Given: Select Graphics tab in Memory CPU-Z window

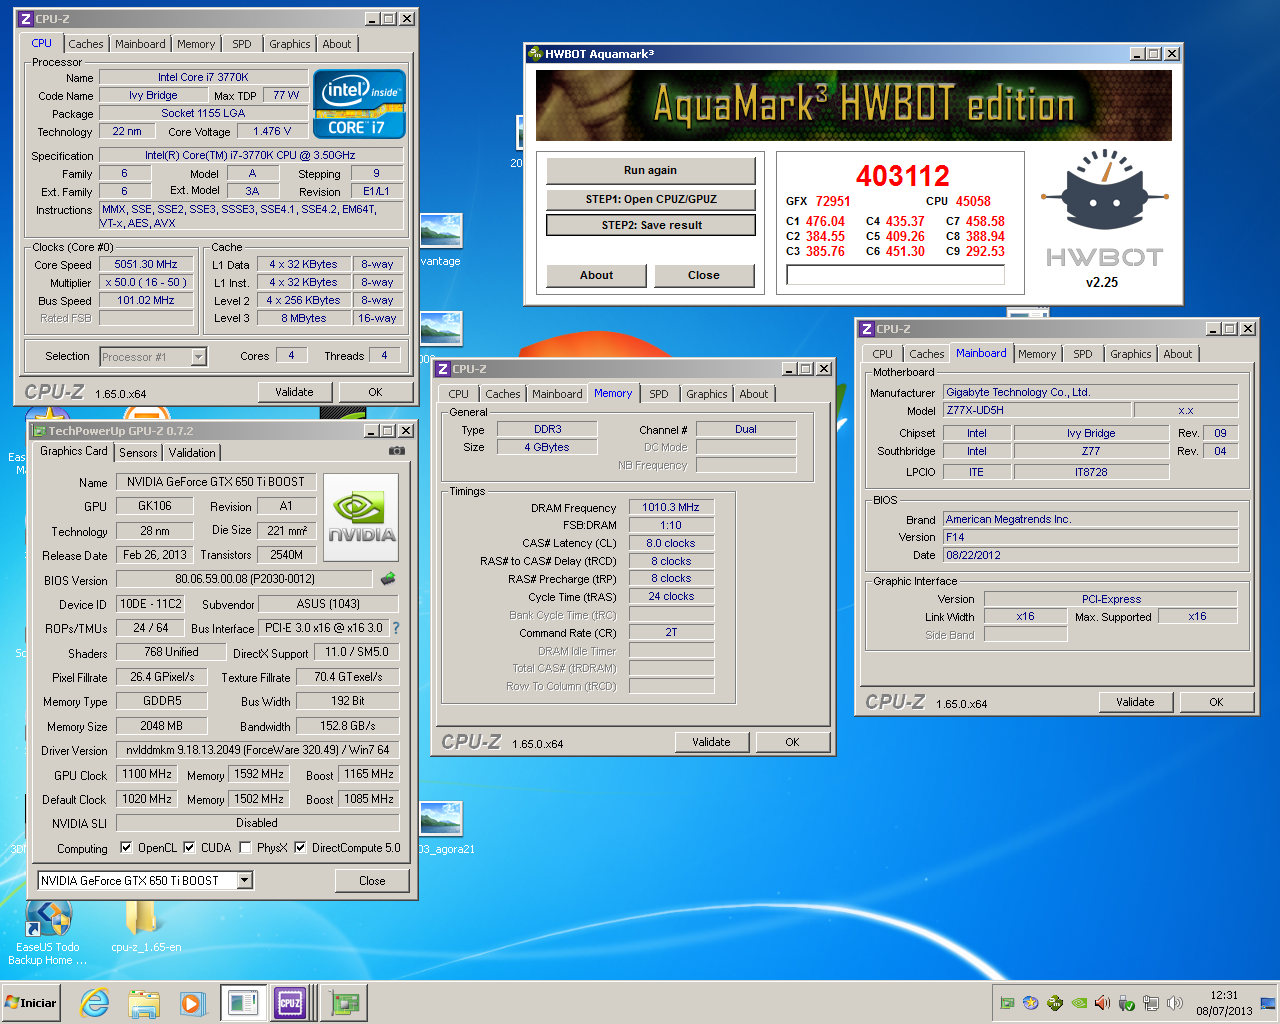Looking at the screenshot, I should tap(707, 394).
